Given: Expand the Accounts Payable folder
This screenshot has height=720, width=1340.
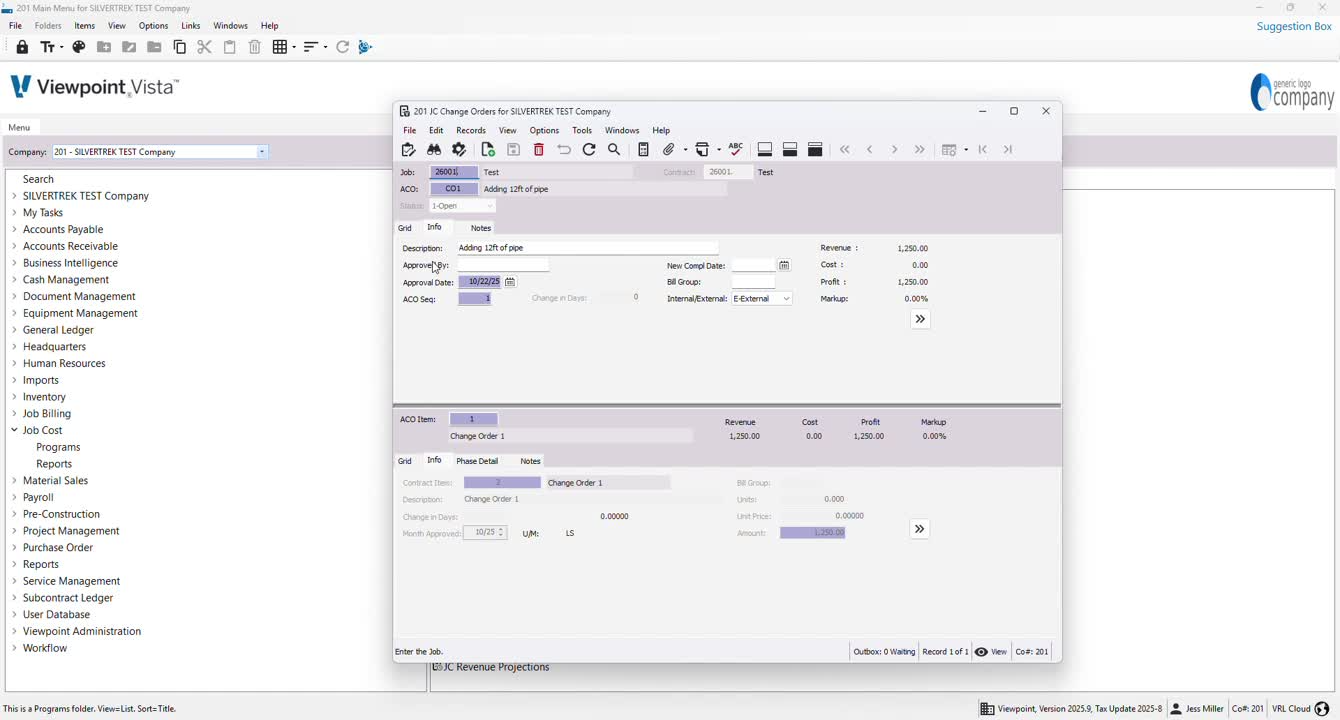Looking at the screenshot, I should click(14, 229).
